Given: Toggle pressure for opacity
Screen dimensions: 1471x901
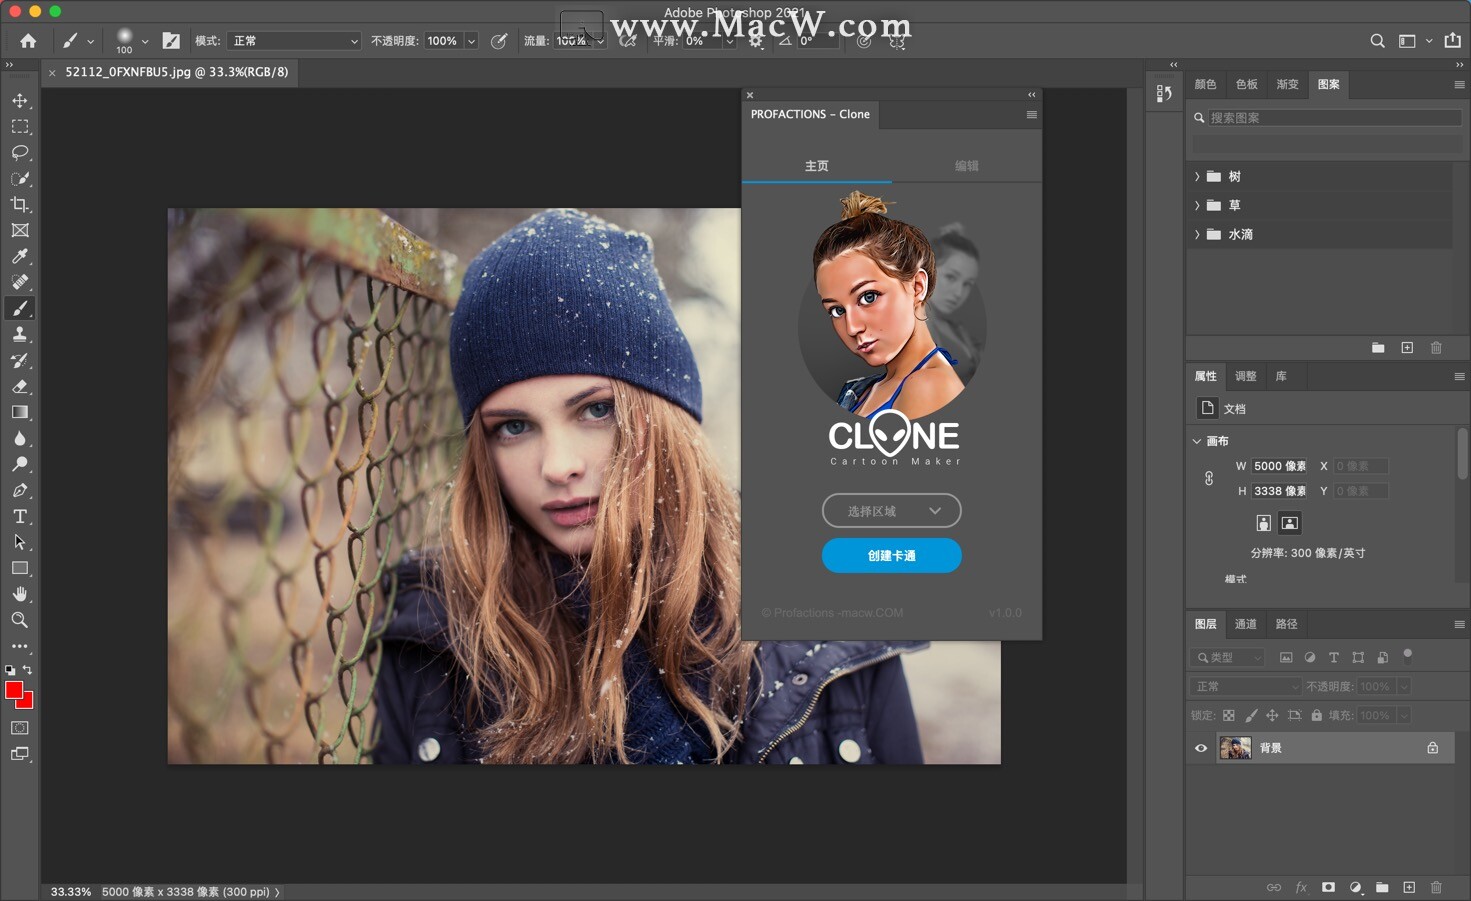Looking at the screenshot, I should click(498, 41).
